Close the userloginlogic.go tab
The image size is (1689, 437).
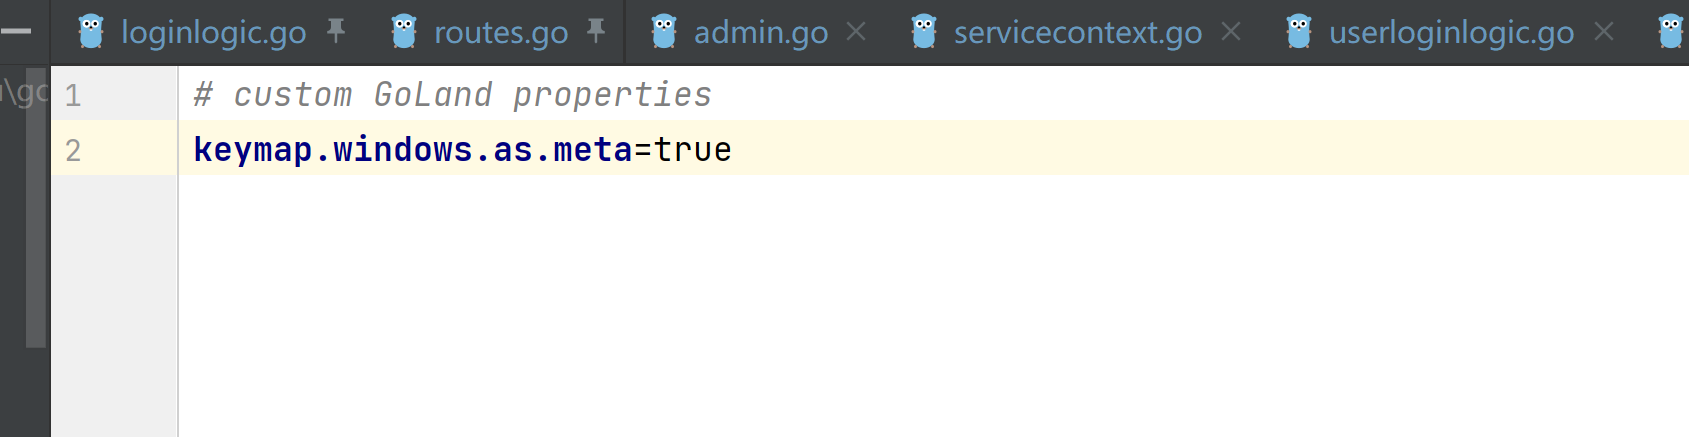click(x=1604, y=32)
